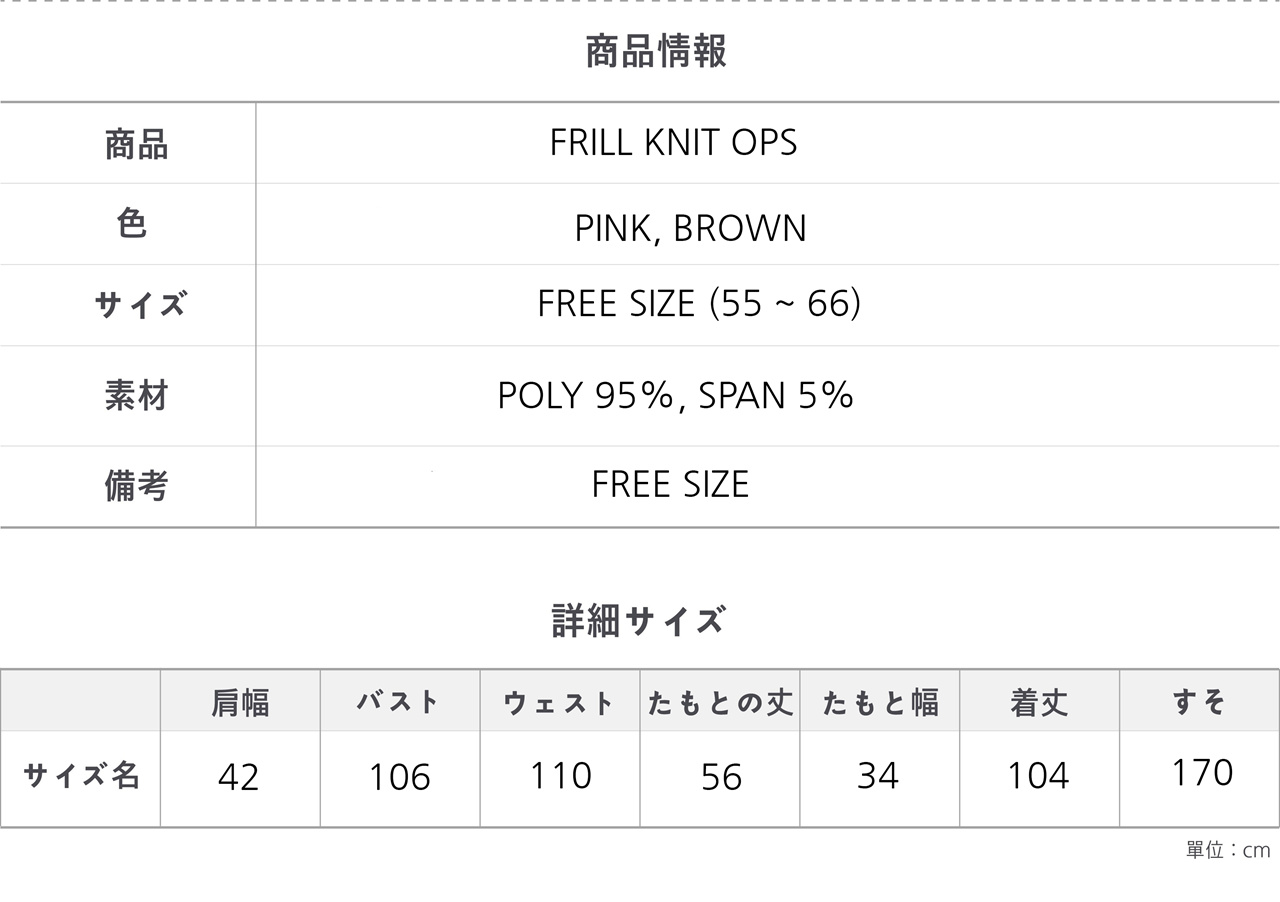
Task: Click the POLY 95%, SPAN 5% material
Action: [x=675, y=396]
